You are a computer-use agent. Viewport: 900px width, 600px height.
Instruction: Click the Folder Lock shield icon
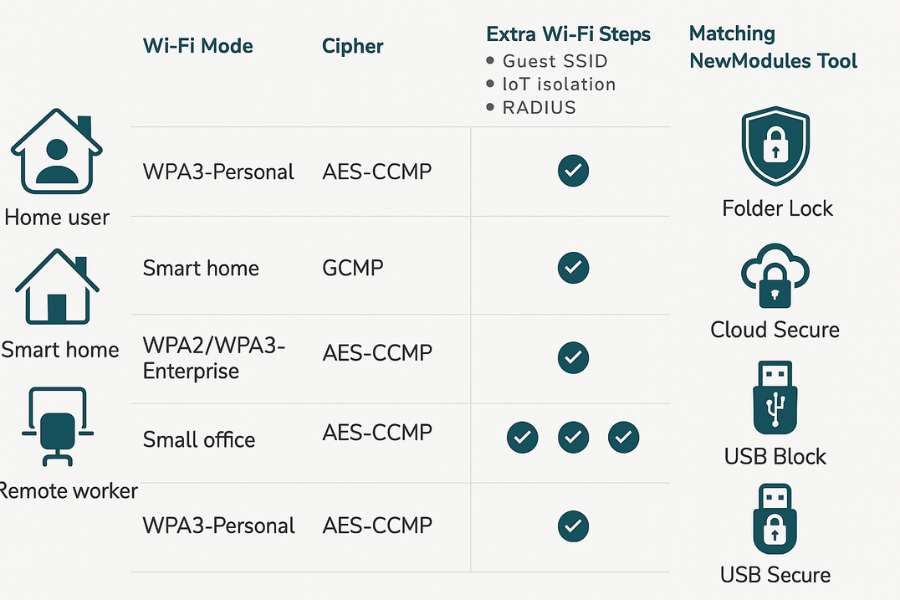click(775, 148)
